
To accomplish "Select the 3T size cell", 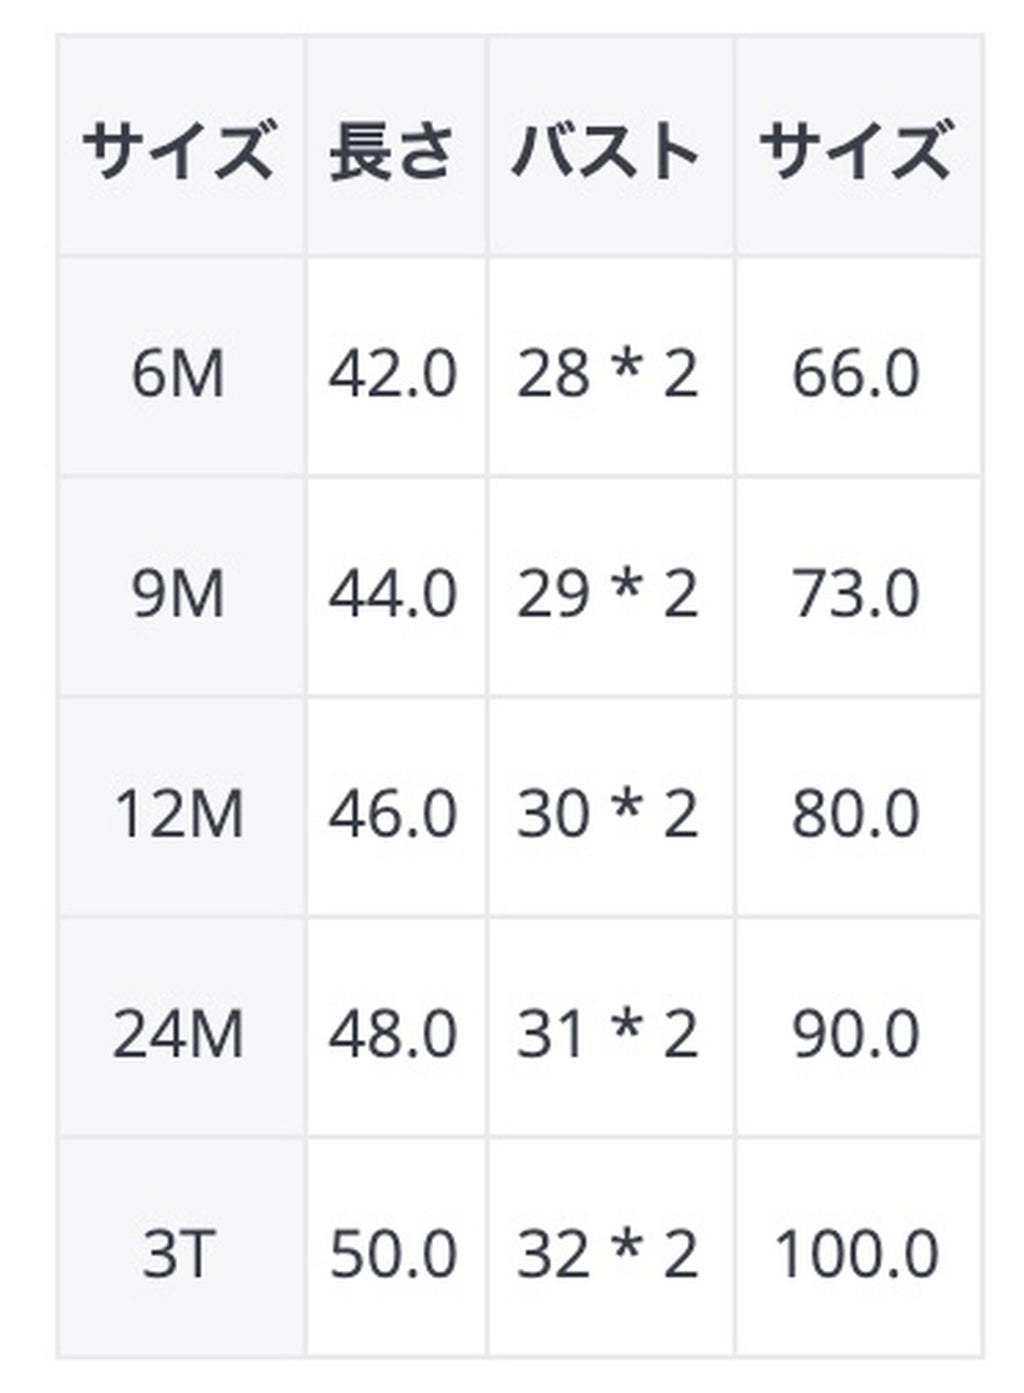I will coord(179,1253).
